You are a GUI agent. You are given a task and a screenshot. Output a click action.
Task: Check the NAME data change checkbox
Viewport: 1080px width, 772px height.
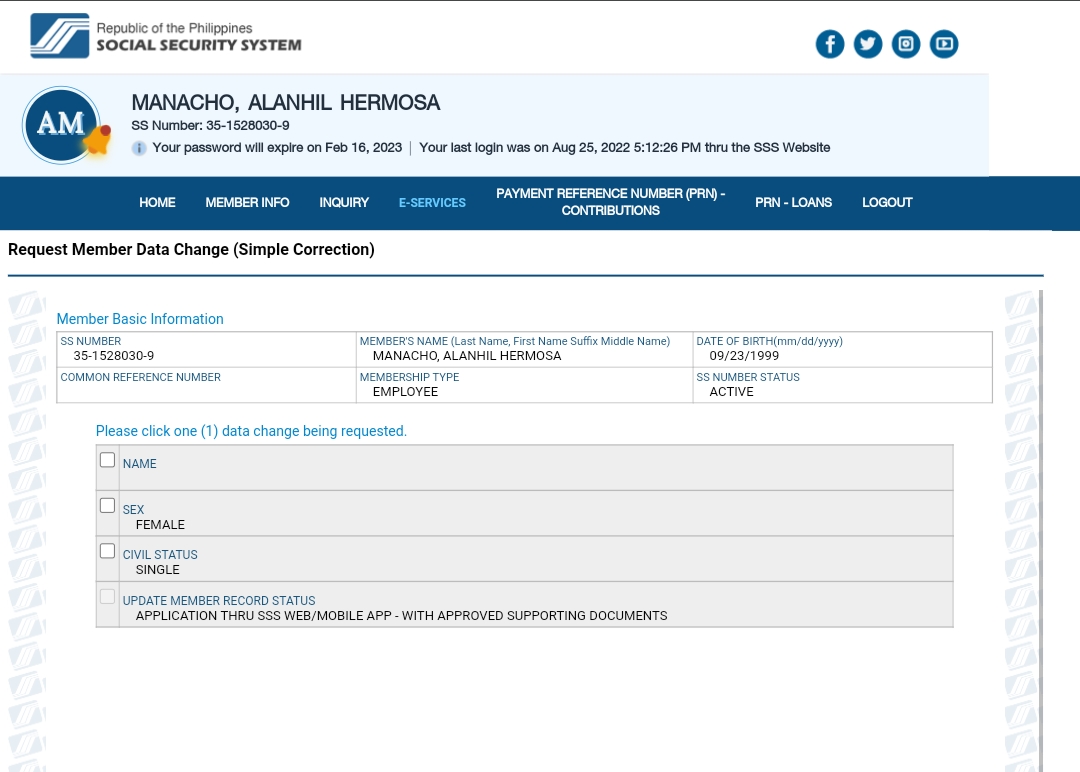[x=108, y=460]
